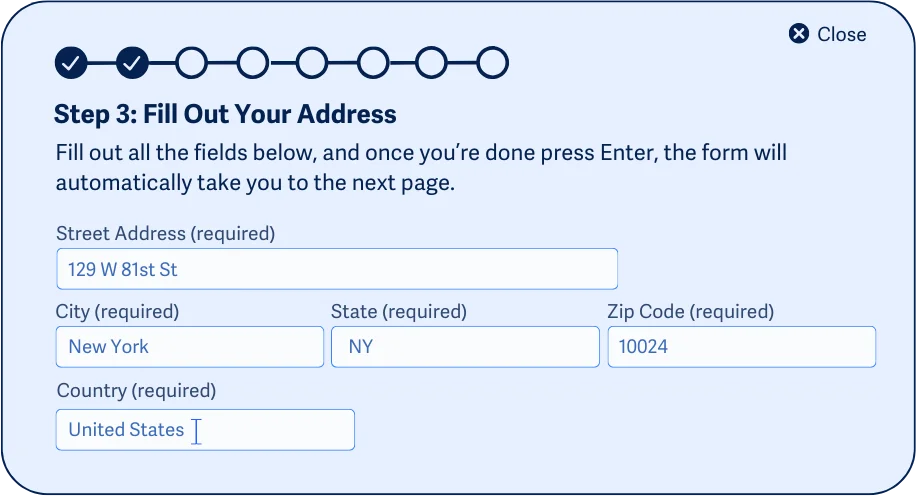The width and height of the screenshot is (916, 496).
Task: Jump to step three progress circle
Action: [192, 63]
